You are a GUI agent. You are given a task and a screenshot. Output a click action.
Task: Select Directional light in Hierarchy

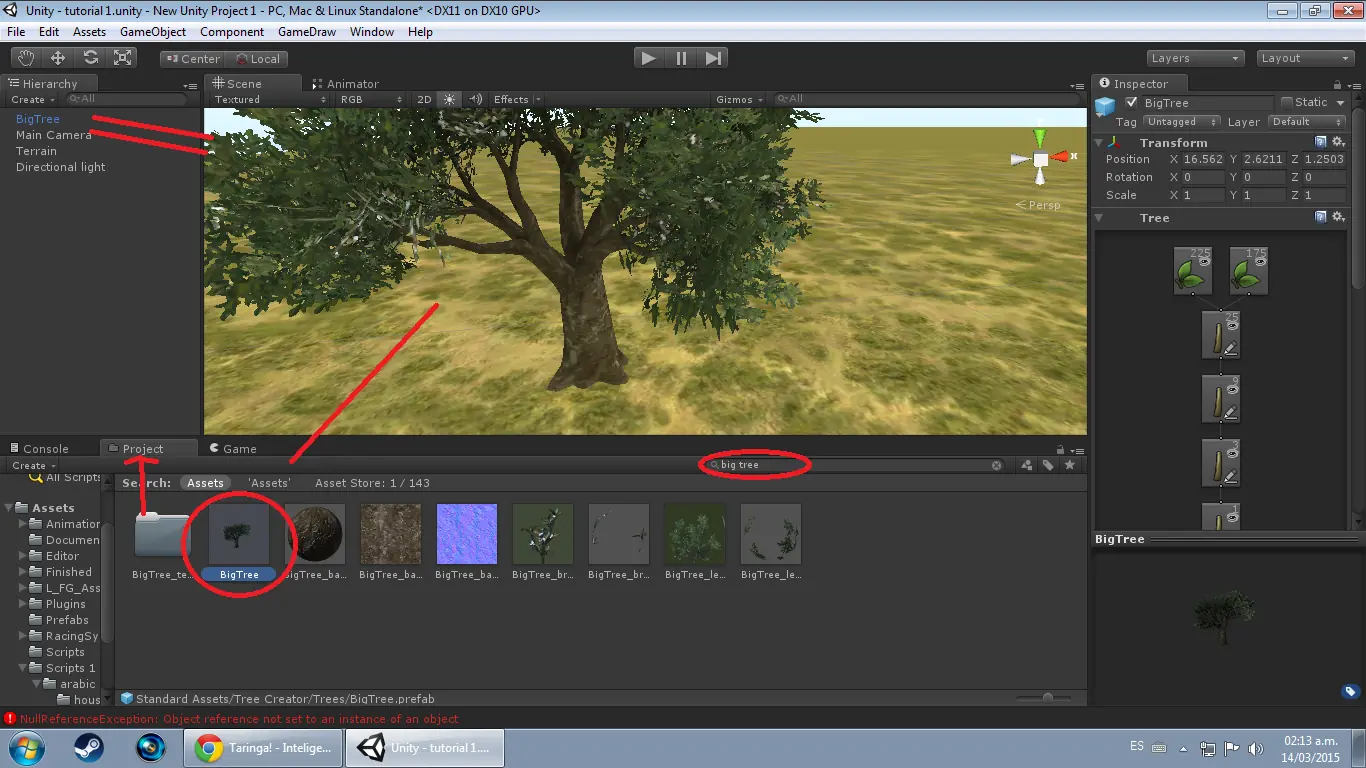click(60, 167)
